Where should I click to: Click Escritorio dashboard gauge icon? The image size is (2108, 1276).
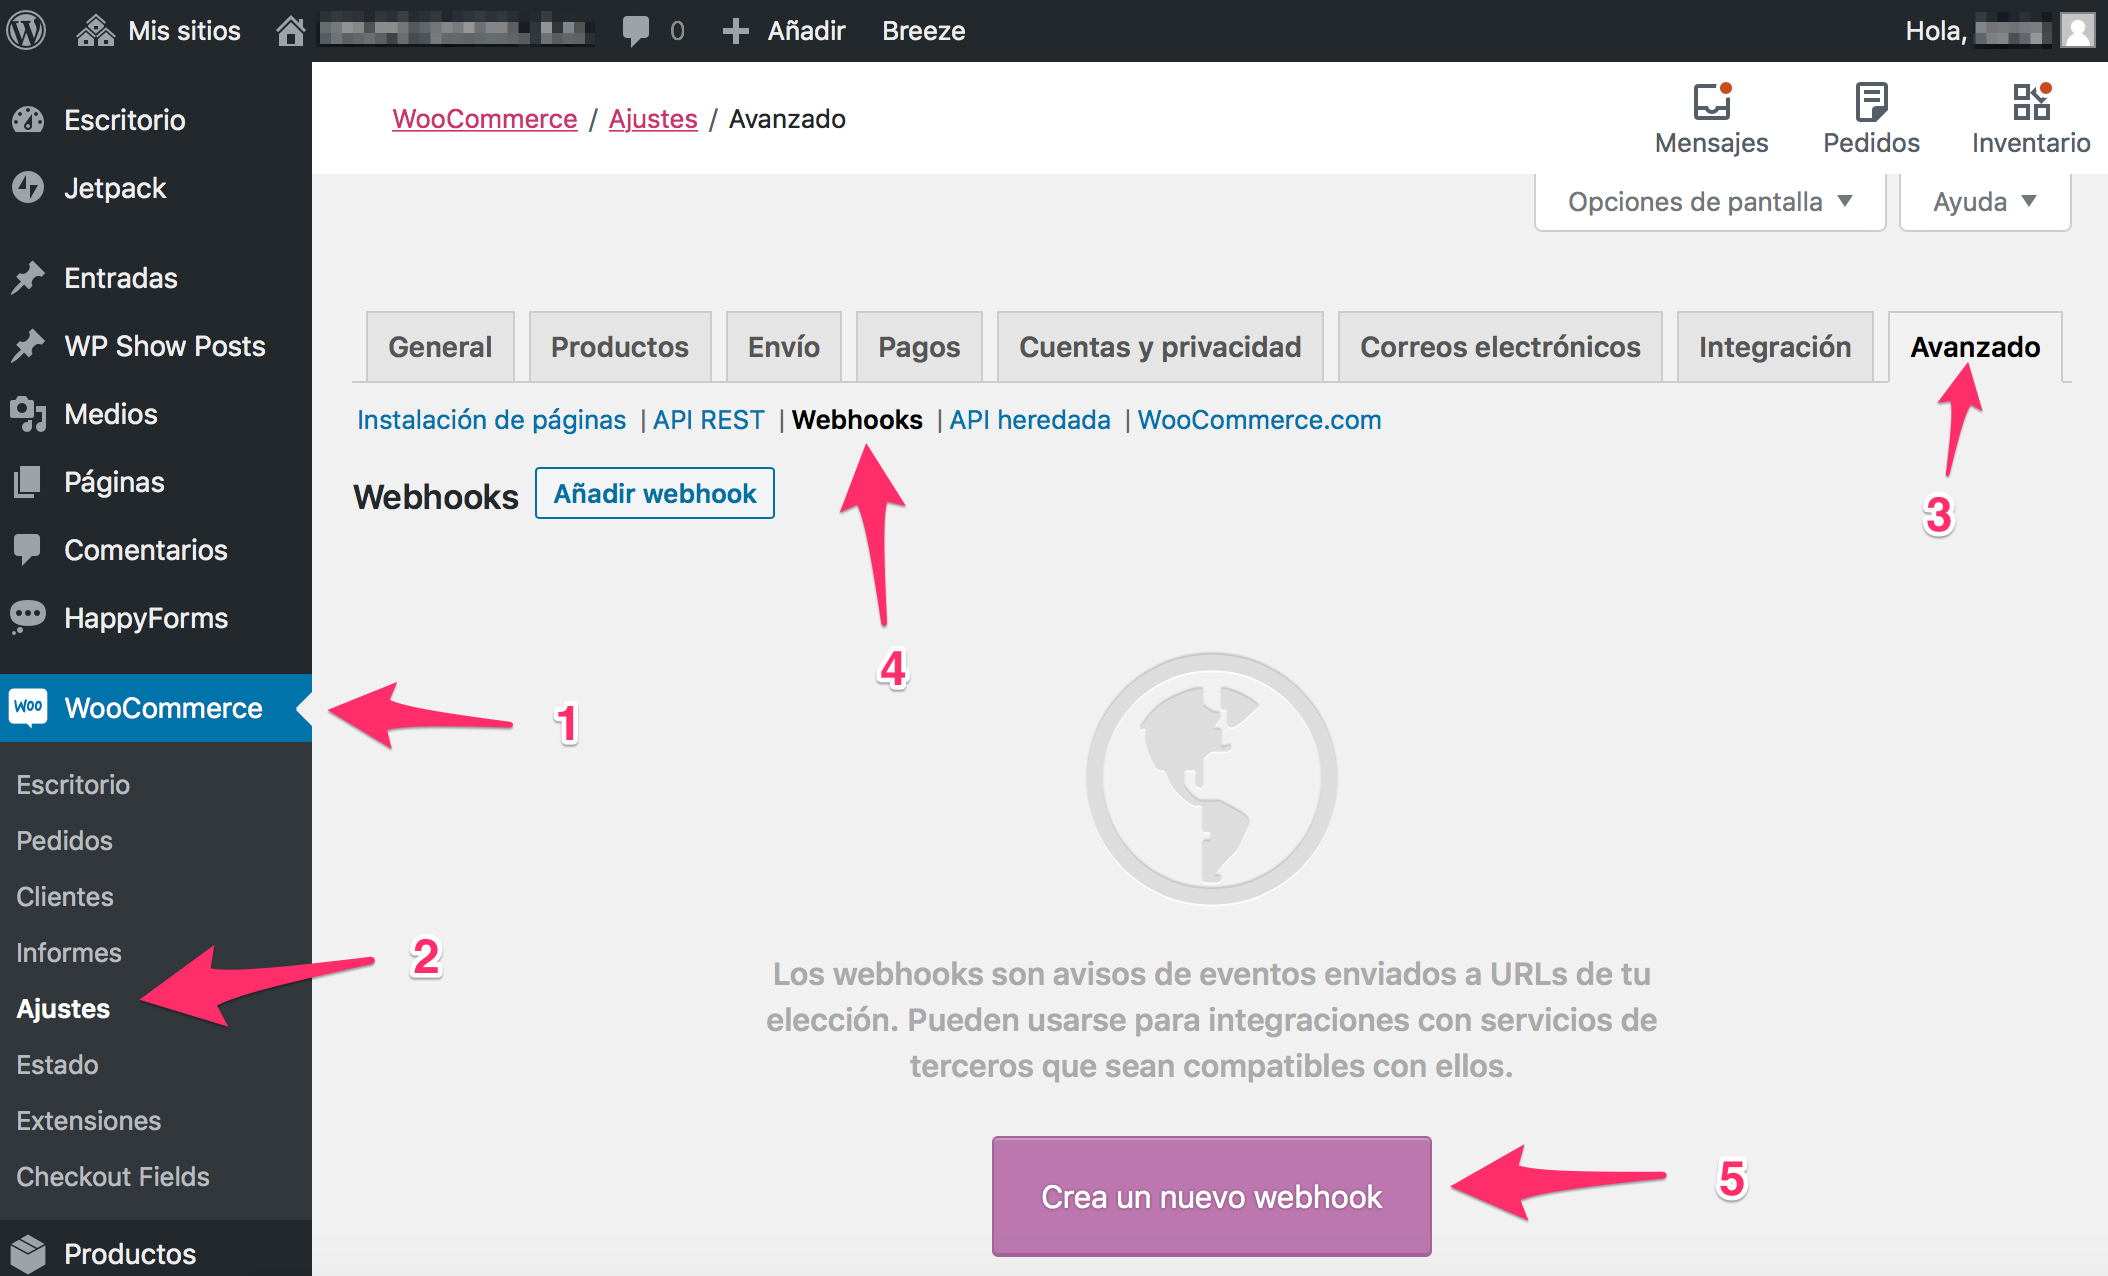(28, 120)
